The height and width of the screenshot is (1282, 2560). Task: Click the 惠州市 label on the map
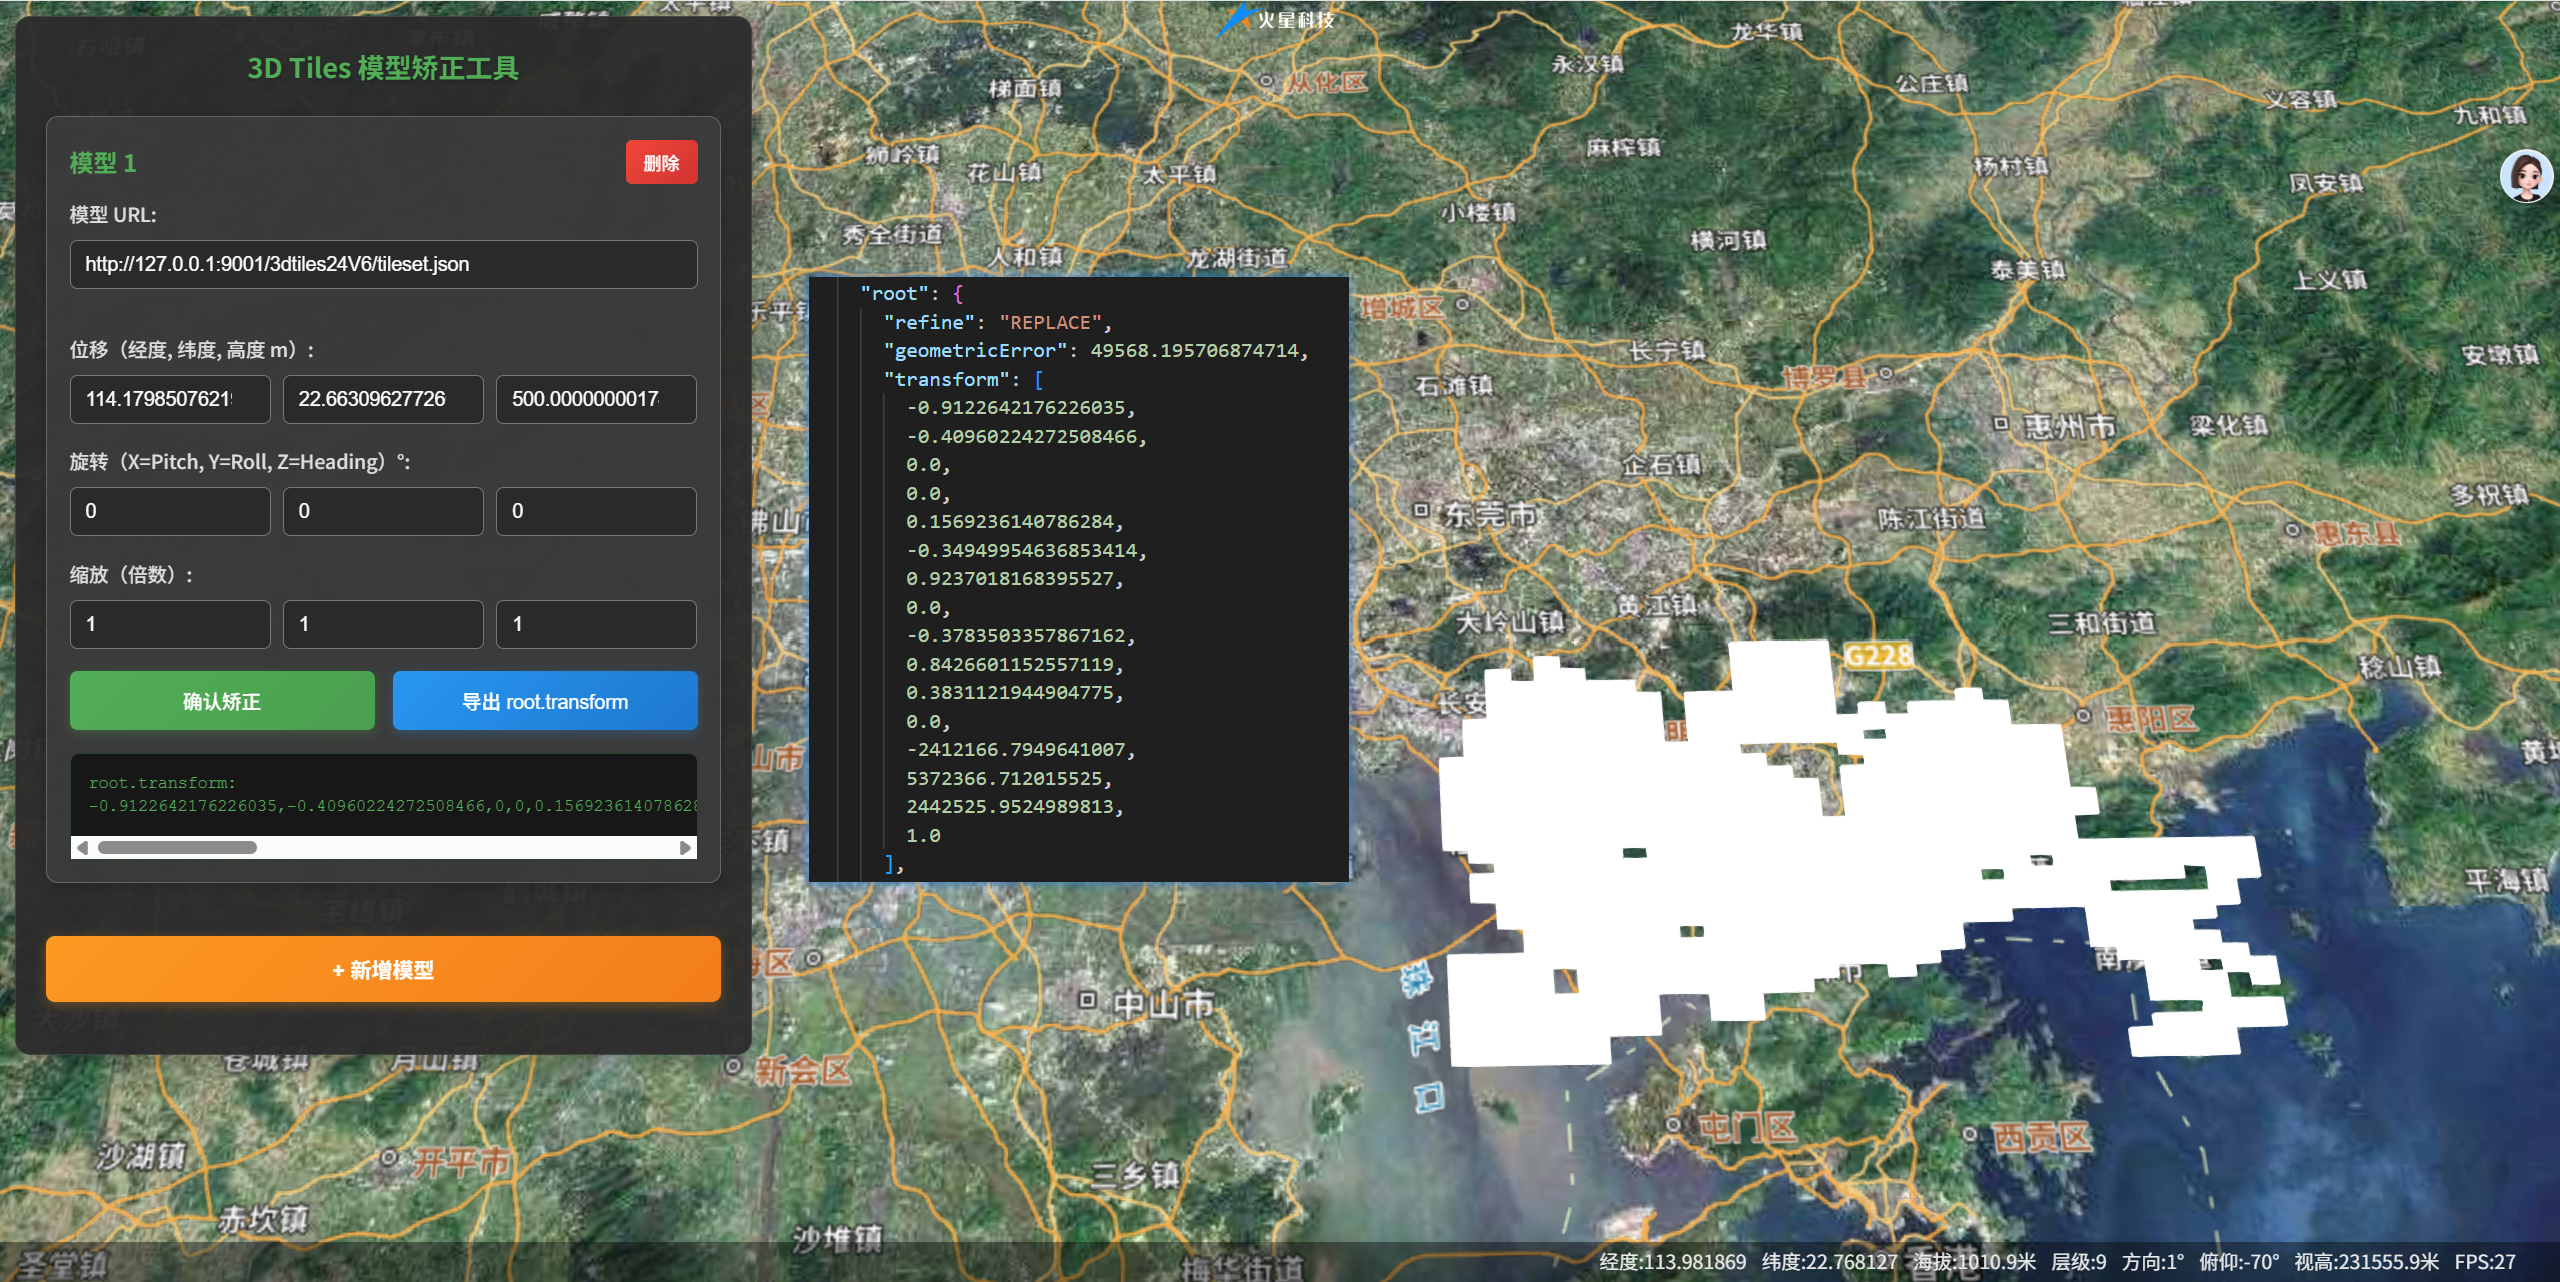(2069, 427)
